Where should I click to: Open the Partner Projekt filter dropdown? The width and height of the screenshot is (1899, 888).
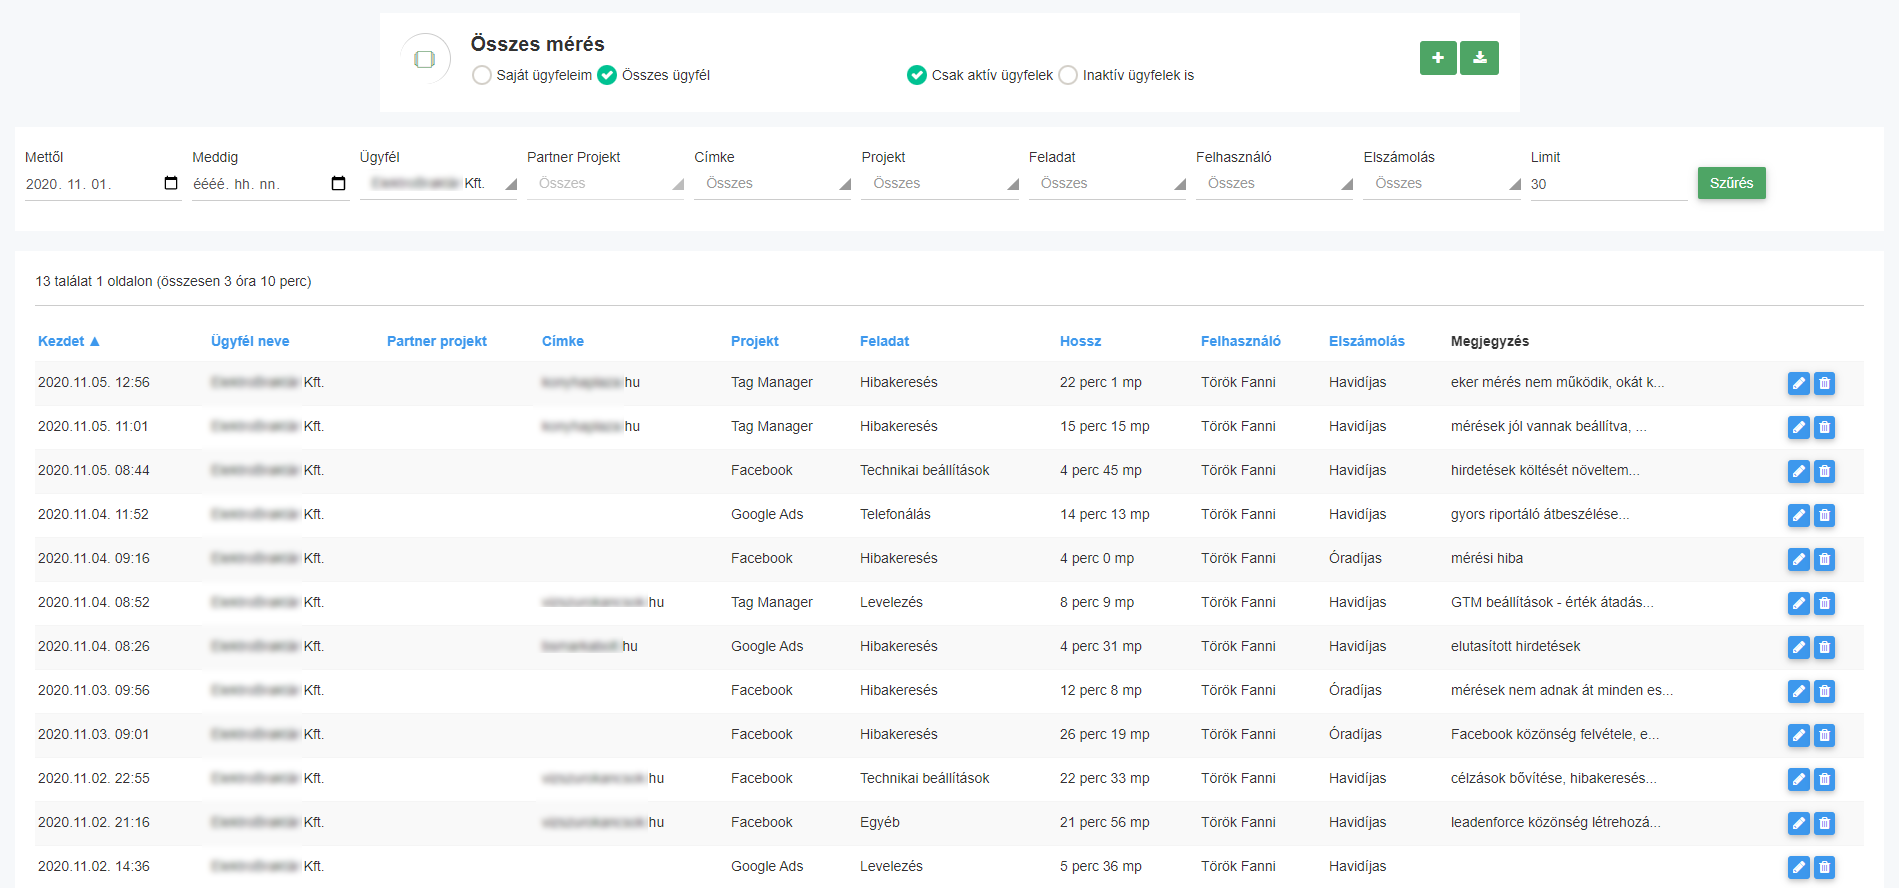(x=605, y=184)
